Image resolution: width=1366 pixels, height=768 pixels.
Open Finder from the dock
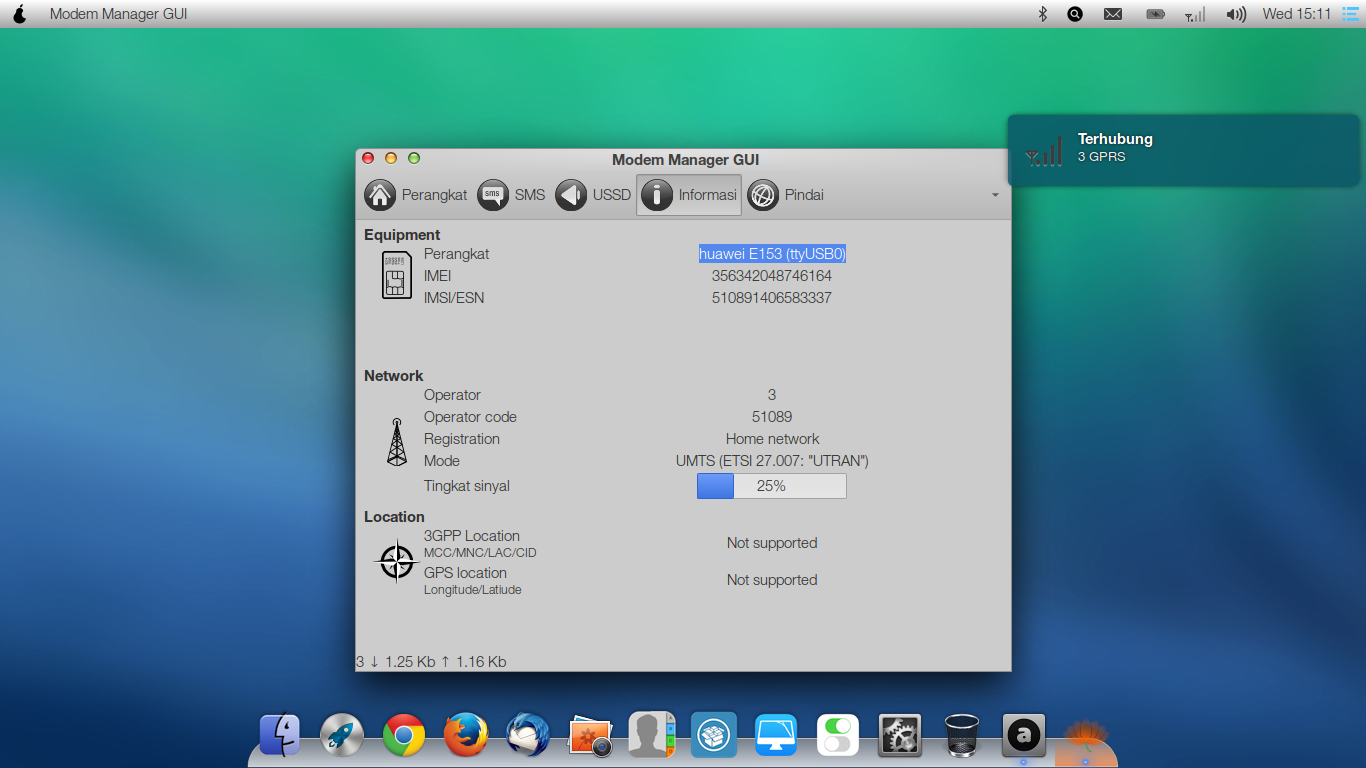tap(280, 735)
